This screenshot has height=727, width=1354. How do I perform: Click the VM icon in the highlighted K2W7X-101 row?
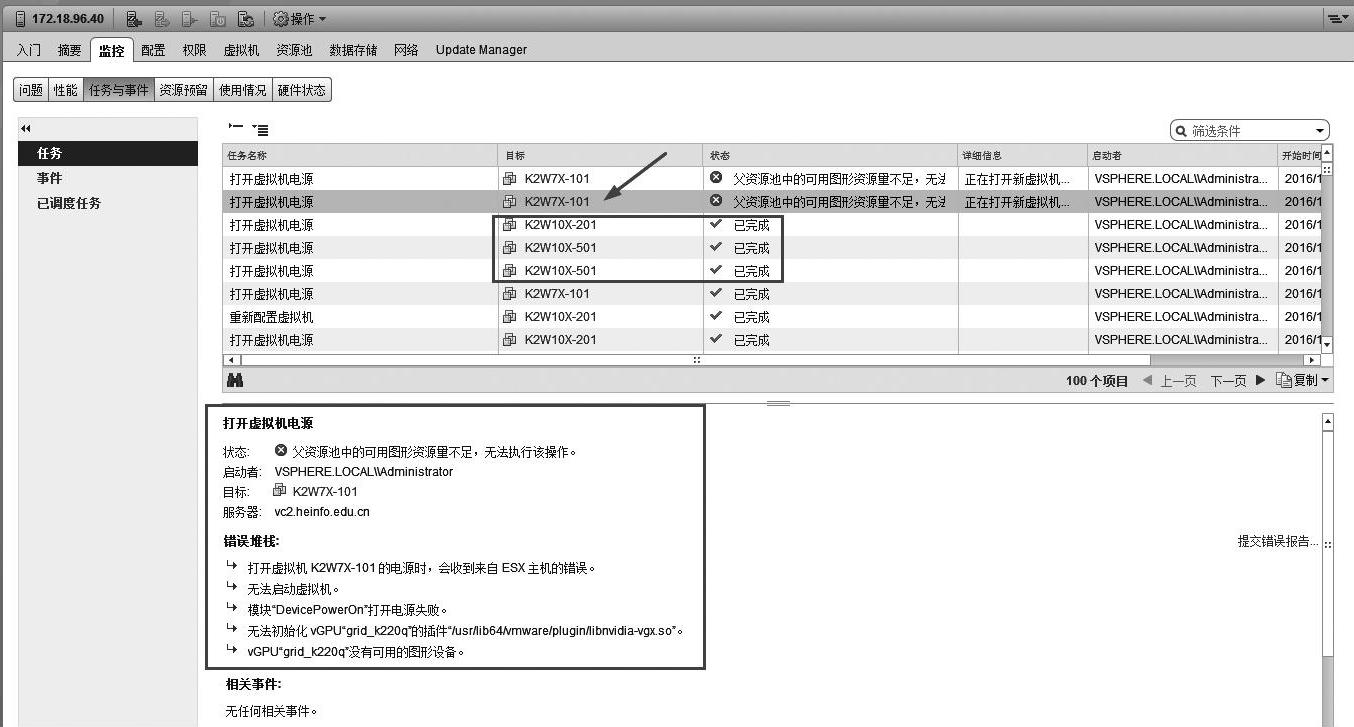[509, 202]
